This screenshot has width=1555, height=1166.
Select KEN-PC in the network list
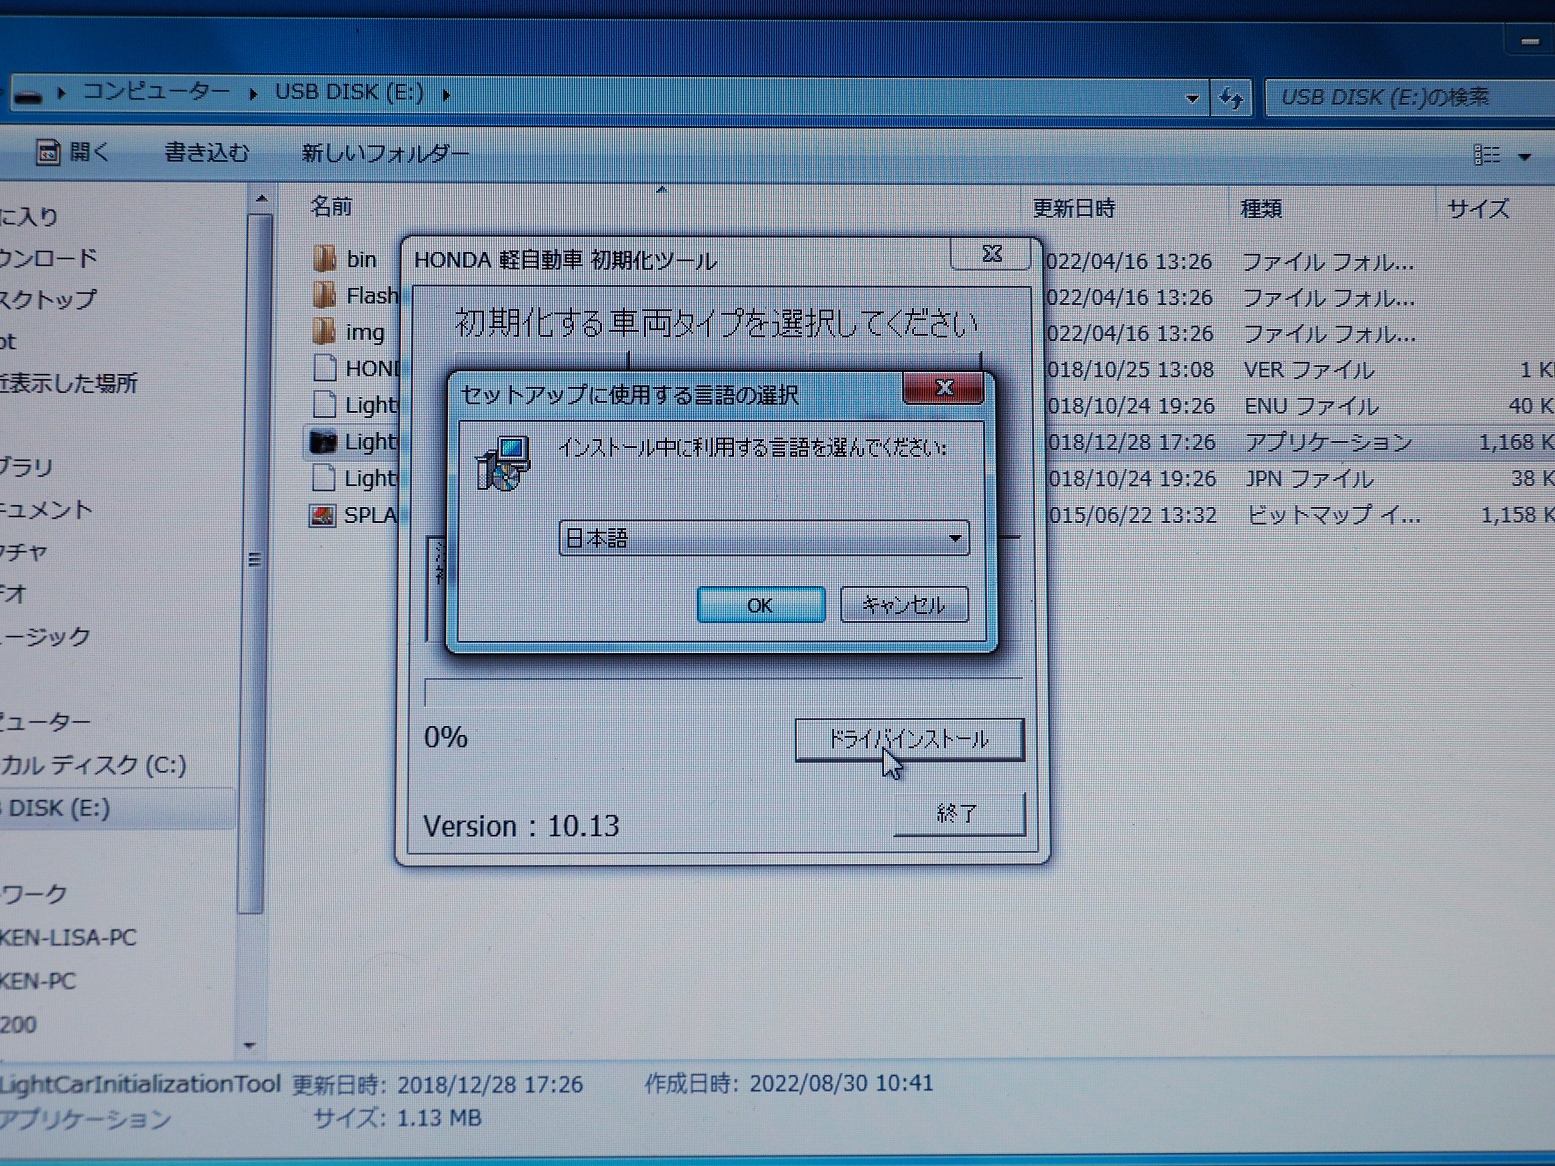coord(38,981)
